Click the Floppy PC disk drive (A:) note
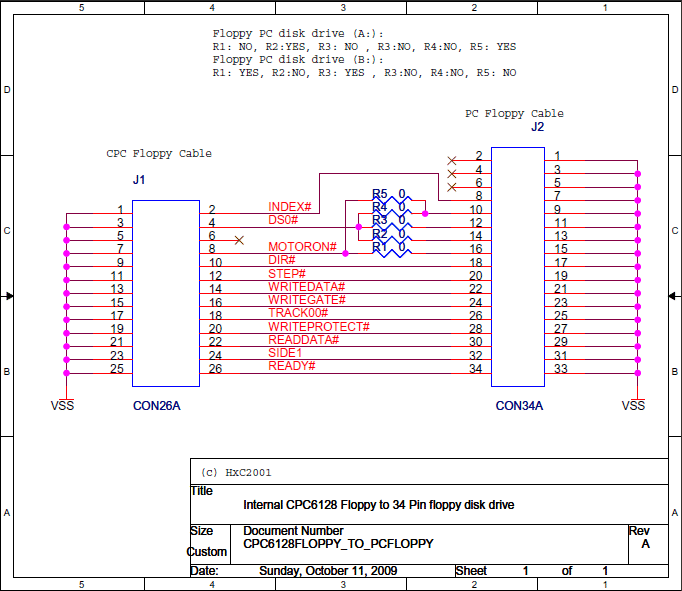 tap(298, 33)
